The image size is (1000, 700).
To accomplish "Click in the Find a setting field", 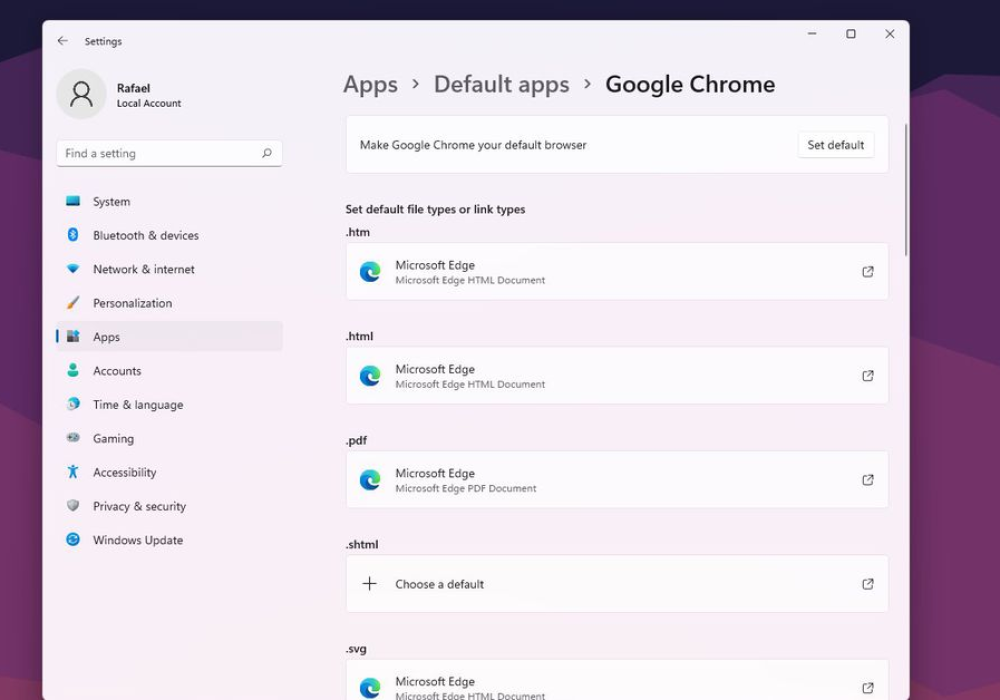I will [169, 153].
